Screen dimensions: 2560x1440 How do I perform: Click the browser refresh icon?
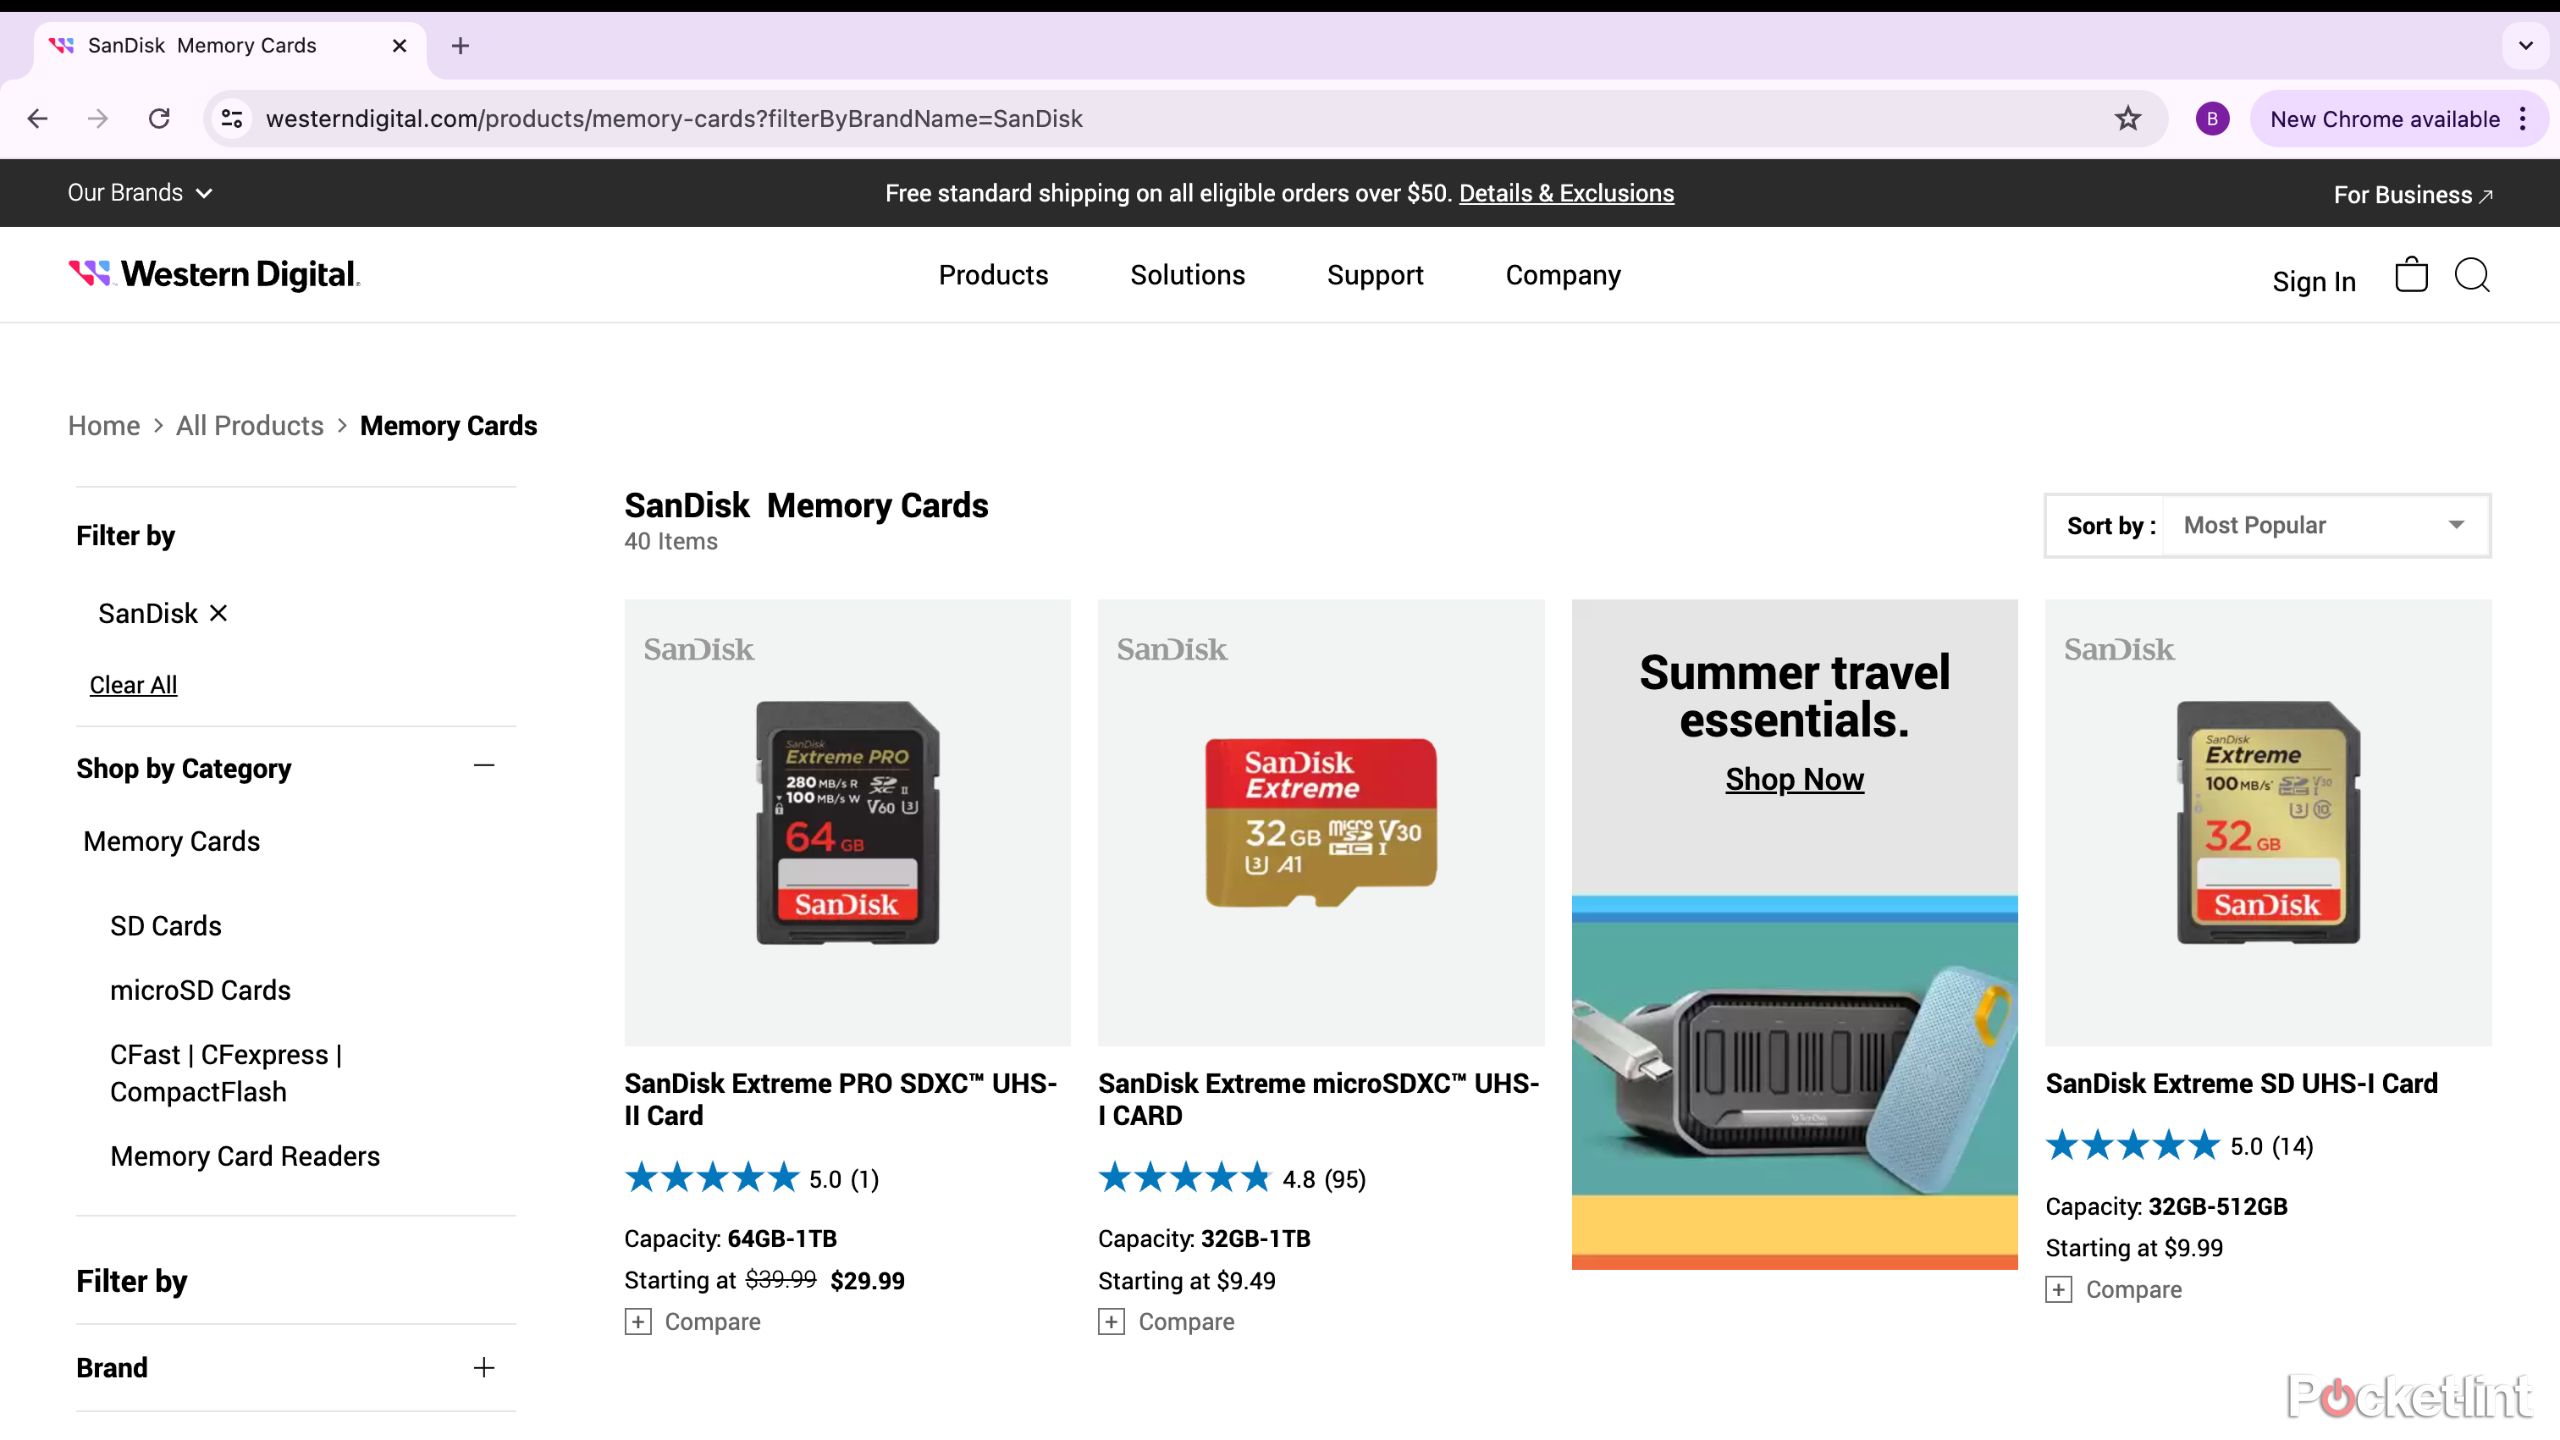pyautogui.click(x=158, y=118)
